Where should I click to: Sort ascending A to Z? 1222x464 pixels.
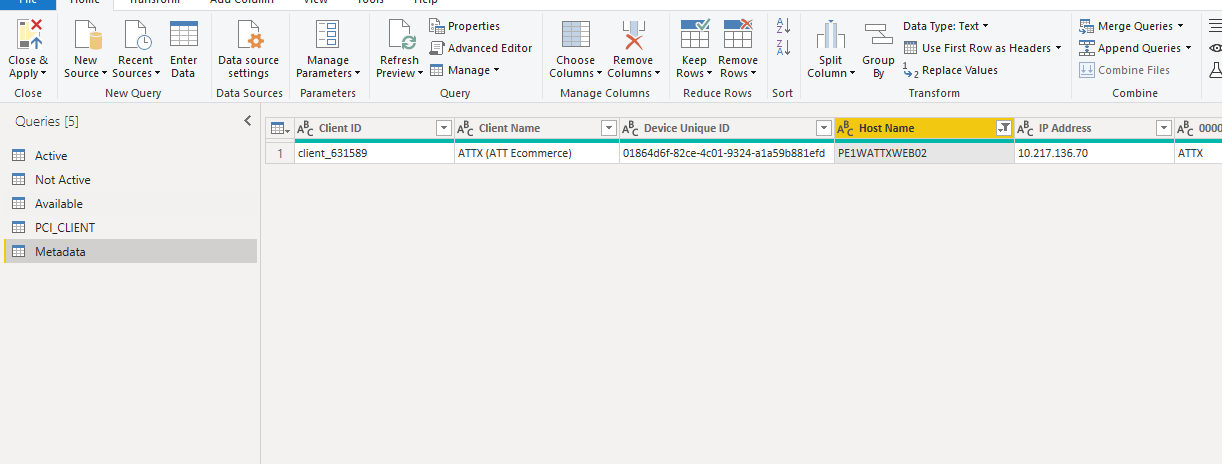tap(783, 25)
